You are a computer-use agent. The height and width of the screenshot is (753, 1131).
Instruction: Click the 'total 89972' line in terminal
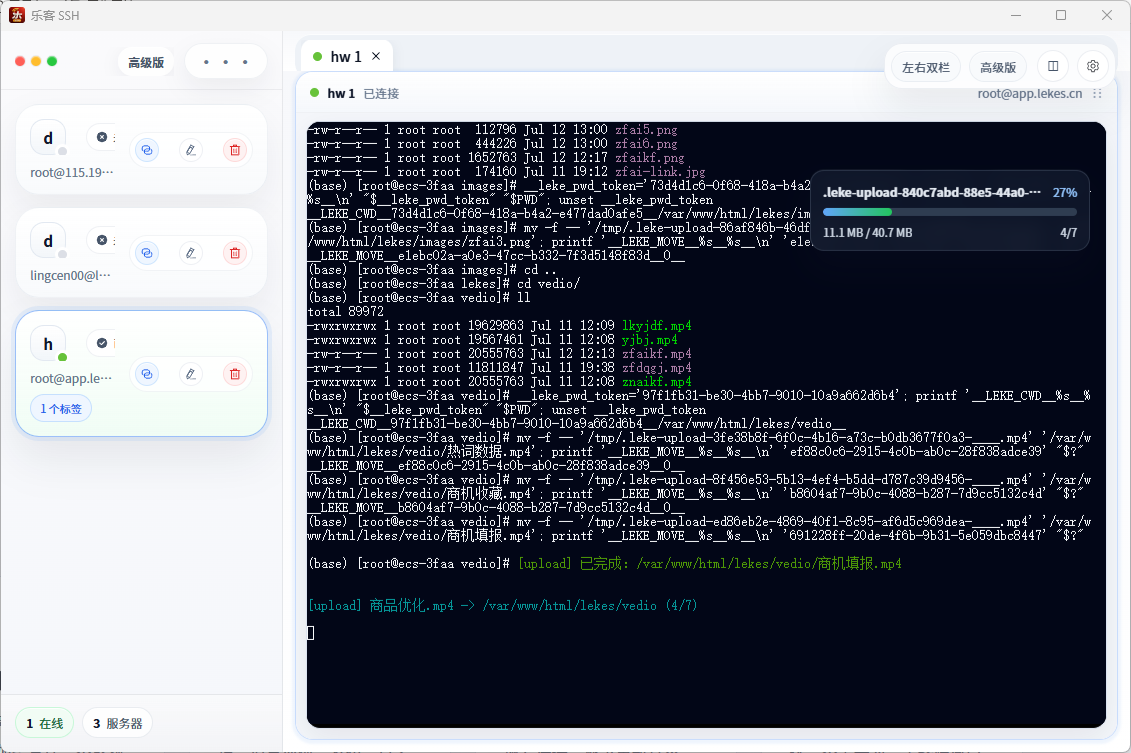(346, 312)
